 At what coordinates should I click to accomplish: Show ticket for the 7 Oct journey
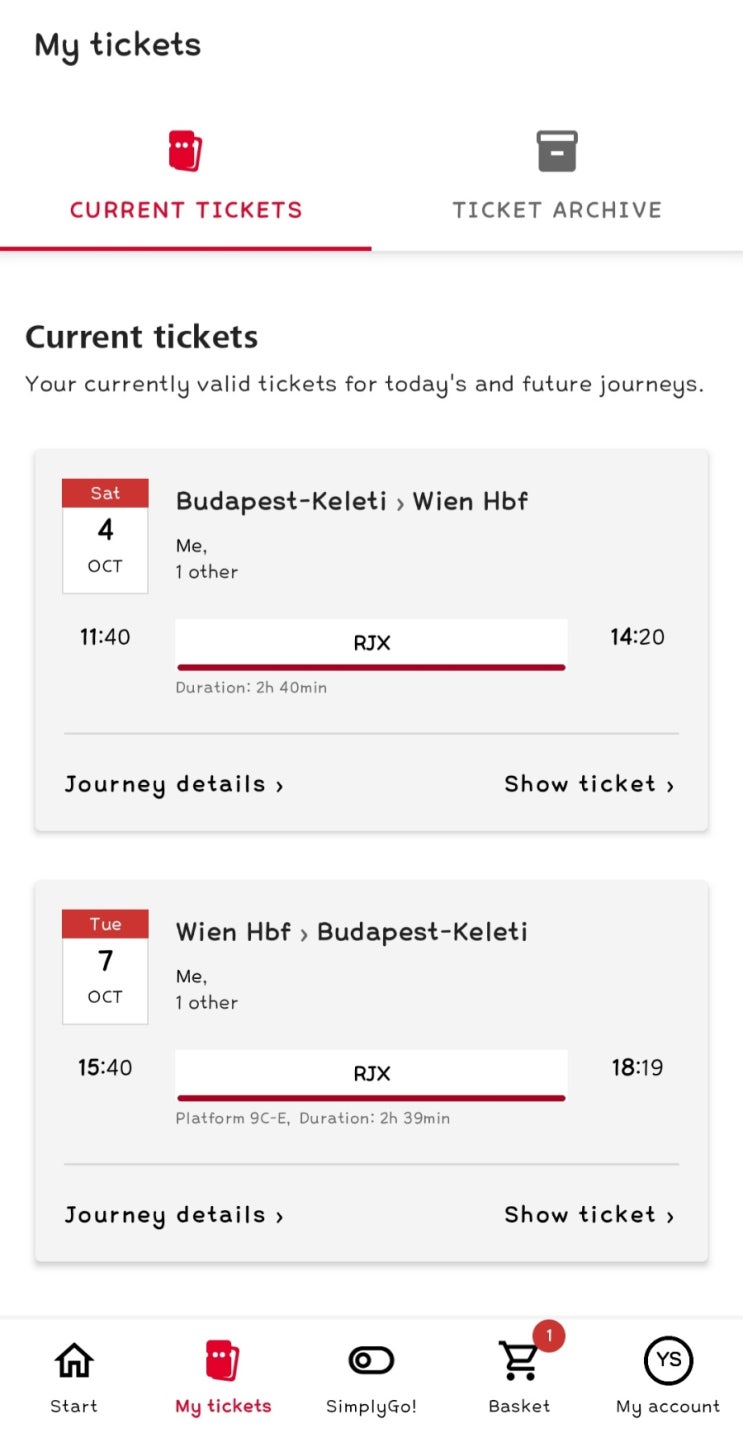pyautogui.click(x=589, y=1215)
